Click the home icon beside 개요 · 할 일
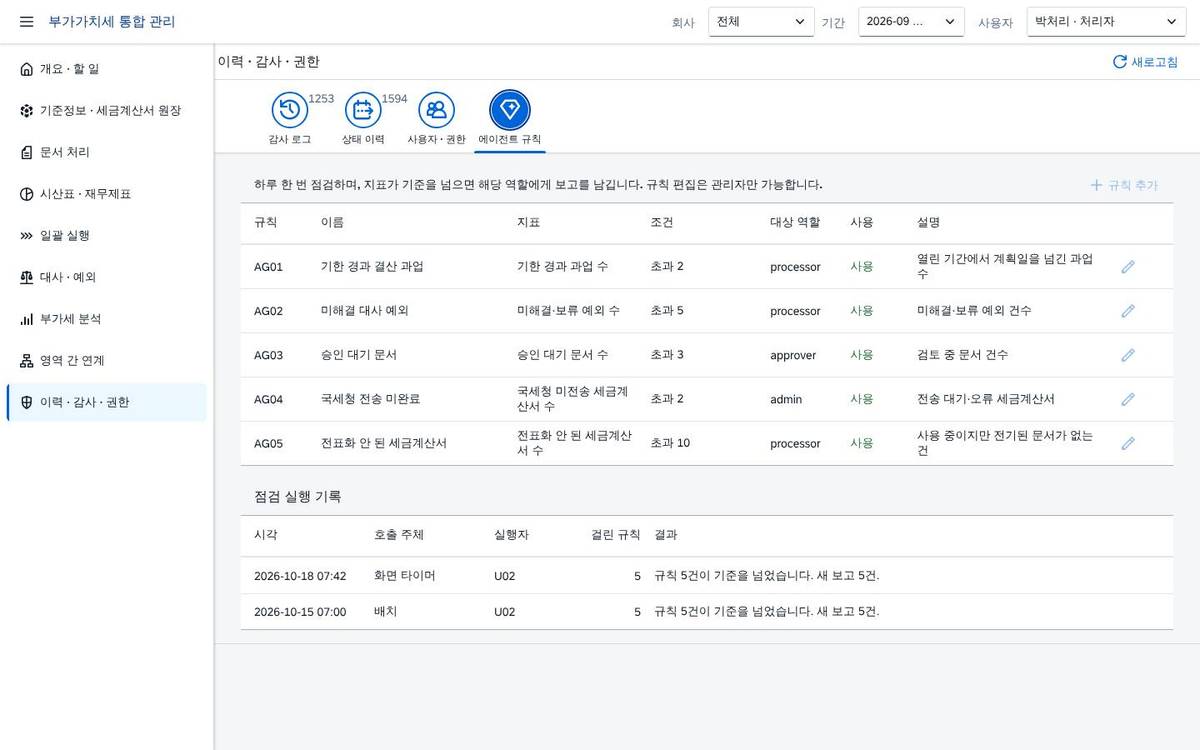1200x750 pixels. [26, 69]
